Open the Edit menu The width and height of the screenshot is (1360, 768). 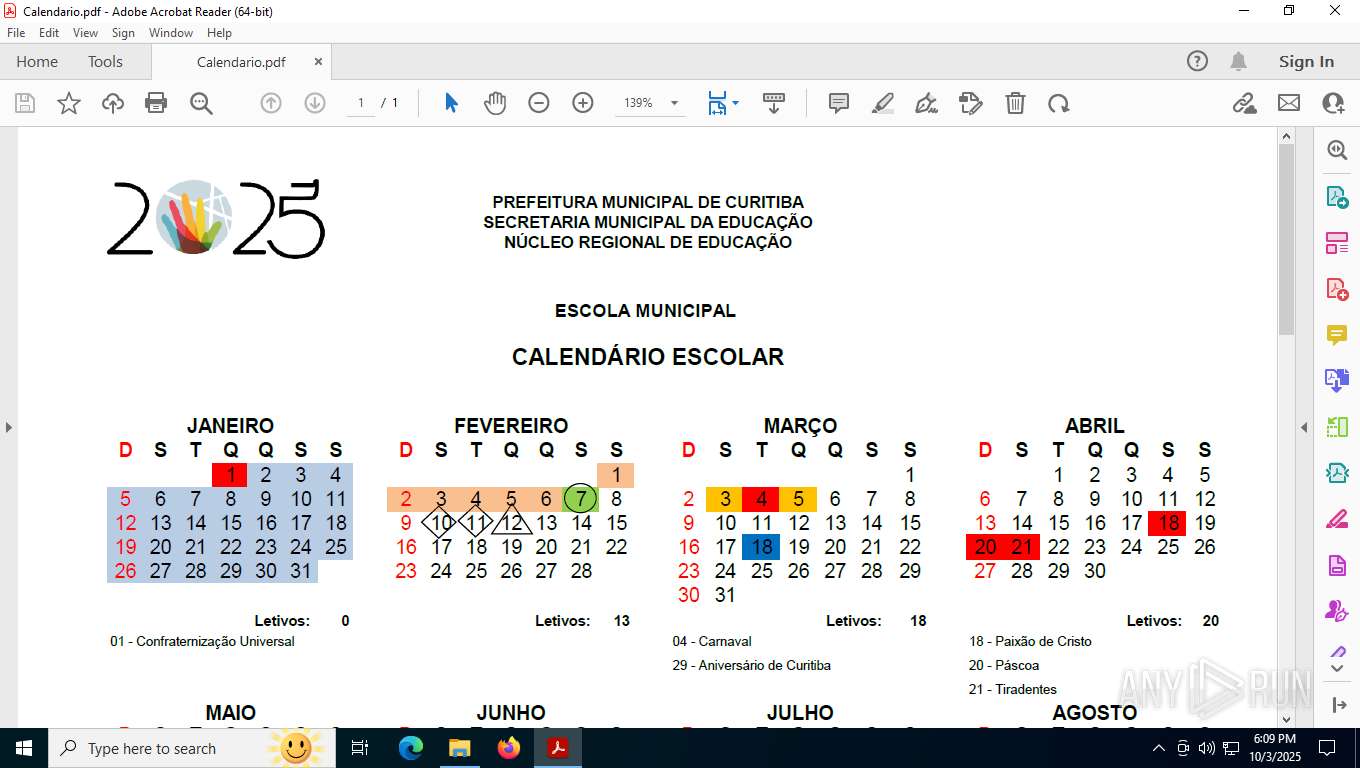tap(49, 33)
